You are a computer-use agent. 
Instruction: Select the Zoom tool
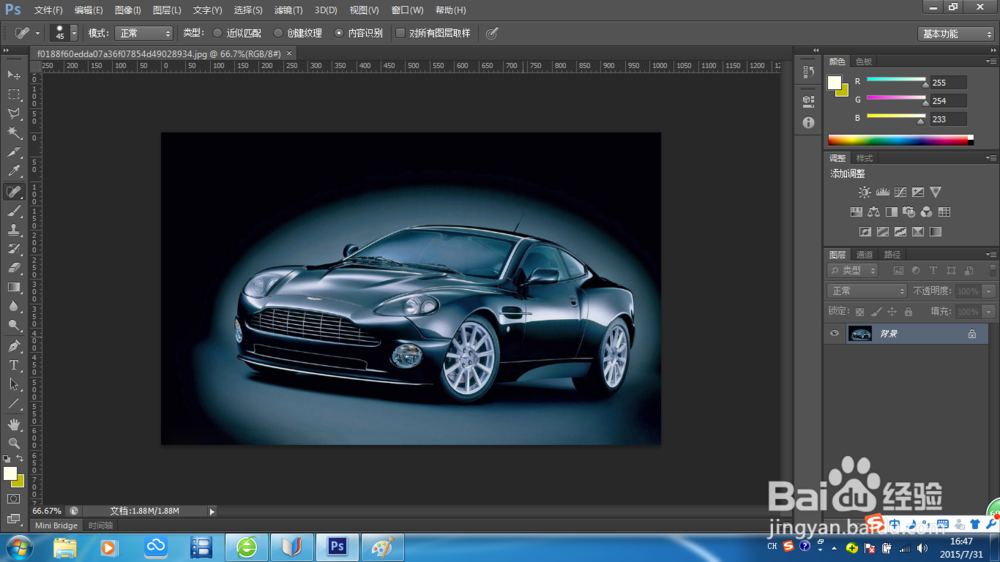point(13,443)
